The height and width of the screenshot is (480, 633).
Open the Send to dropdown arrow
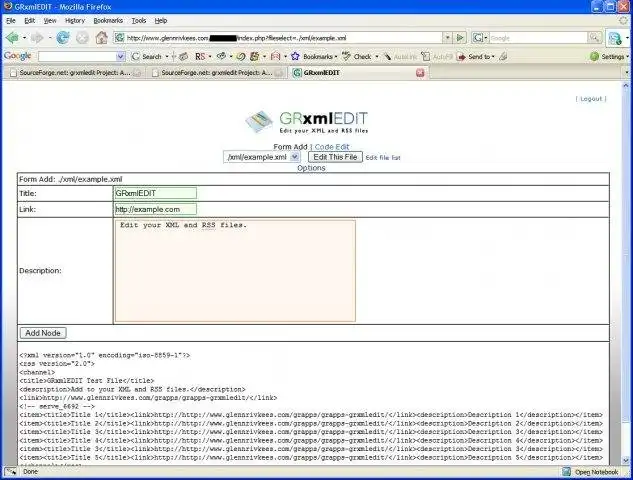pyautogui.click(x=493, y=57)
